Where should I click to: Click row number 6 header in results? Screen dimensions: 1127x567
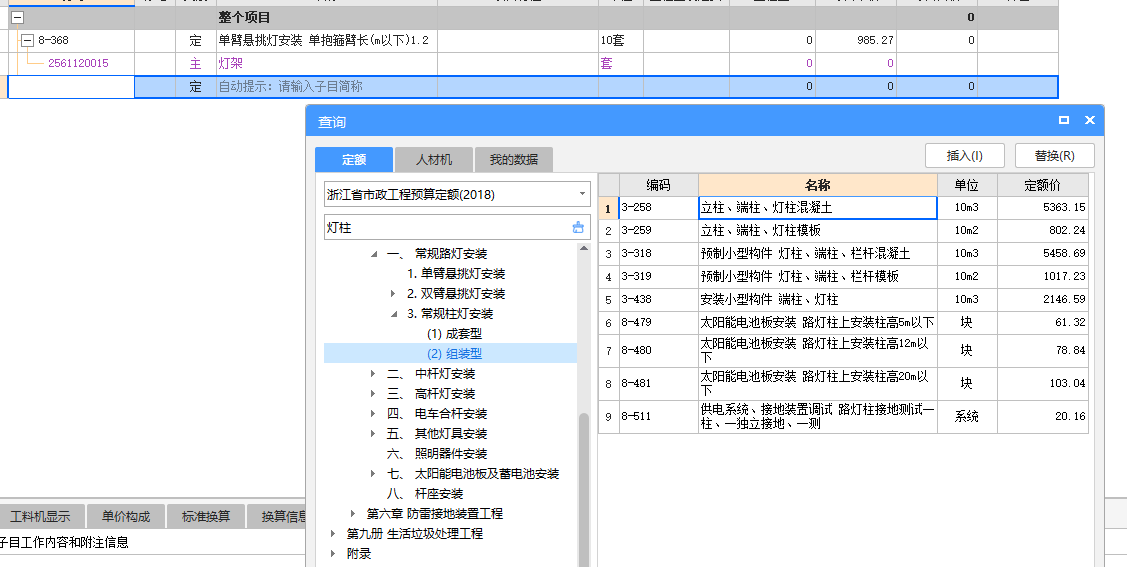(609, 323)
